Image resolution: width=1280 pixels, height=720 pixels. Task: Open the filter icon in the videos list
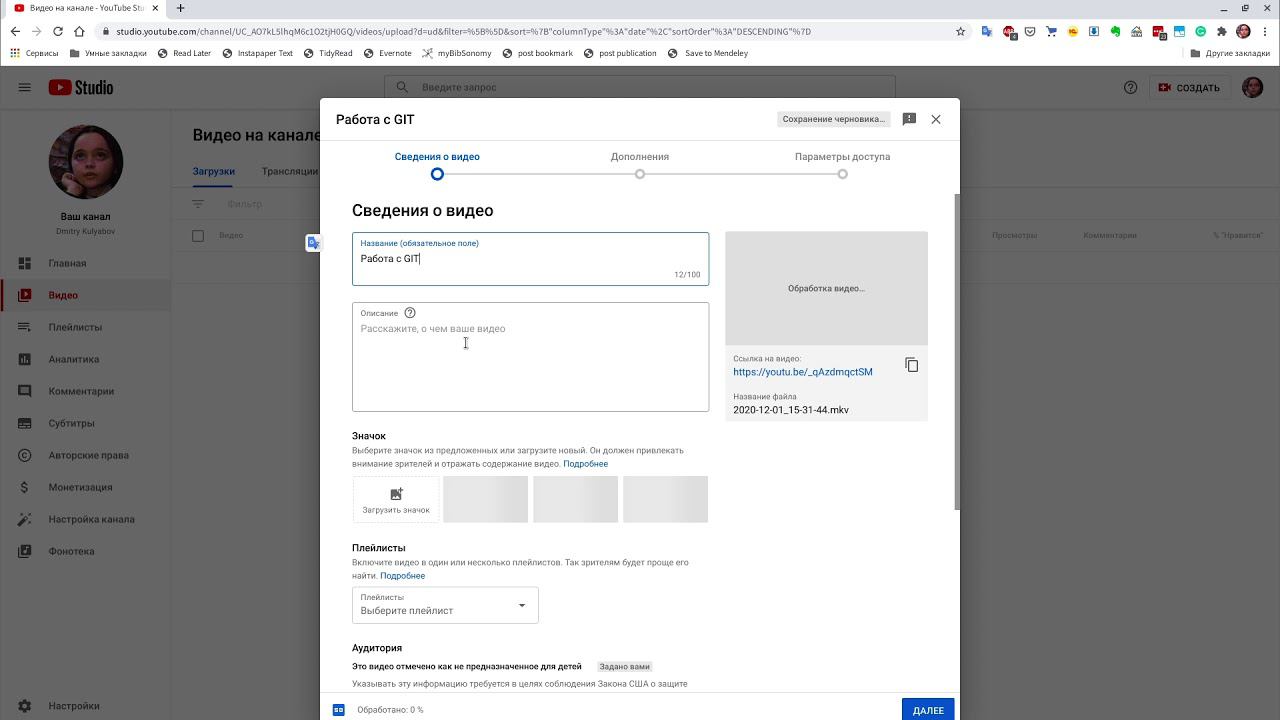[198, 204]
